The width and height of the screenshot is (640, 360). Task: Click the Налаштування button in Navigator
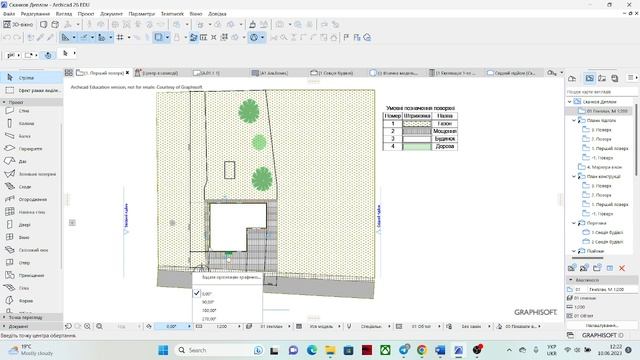(602, 325)
